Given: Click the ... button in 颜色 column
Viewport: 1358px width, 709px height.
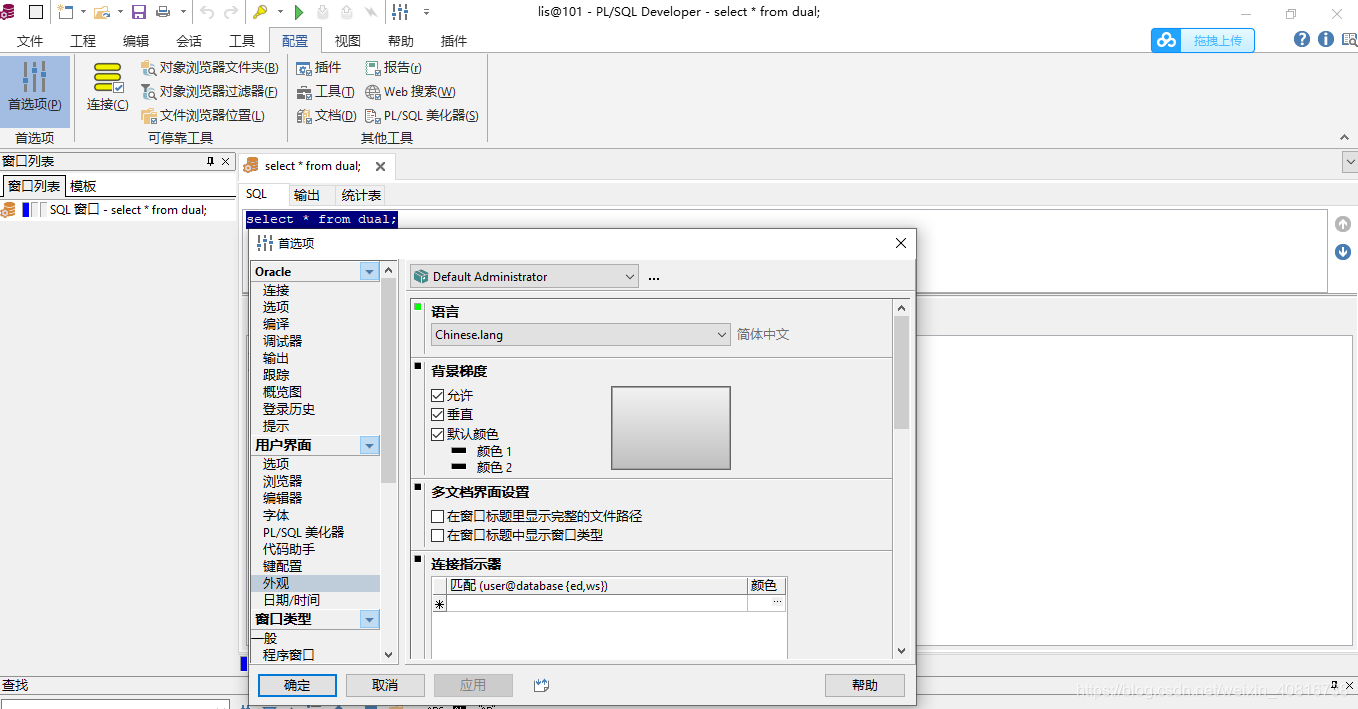Looking at the screenshot, I should 777,603.
